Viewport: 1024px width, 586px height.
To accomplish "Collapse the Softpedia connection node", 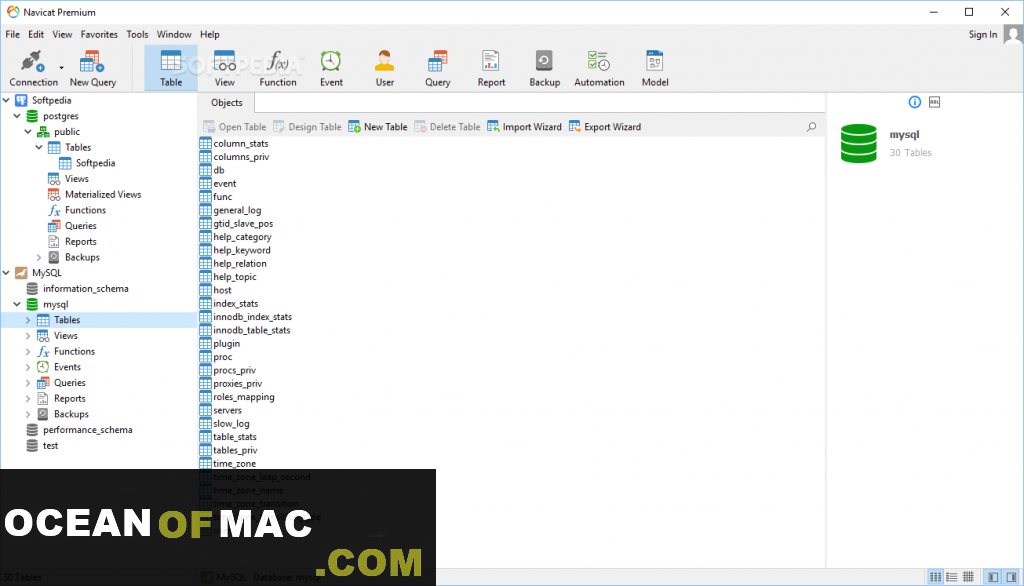I will pos(7,100).
